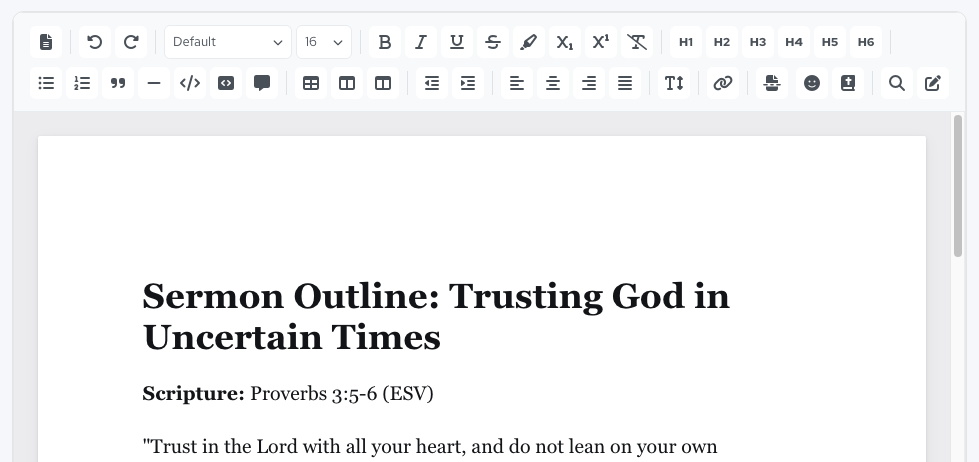Apply Heading 3 style
This screenshot has height=462, width=979.
tap(758, 42)
